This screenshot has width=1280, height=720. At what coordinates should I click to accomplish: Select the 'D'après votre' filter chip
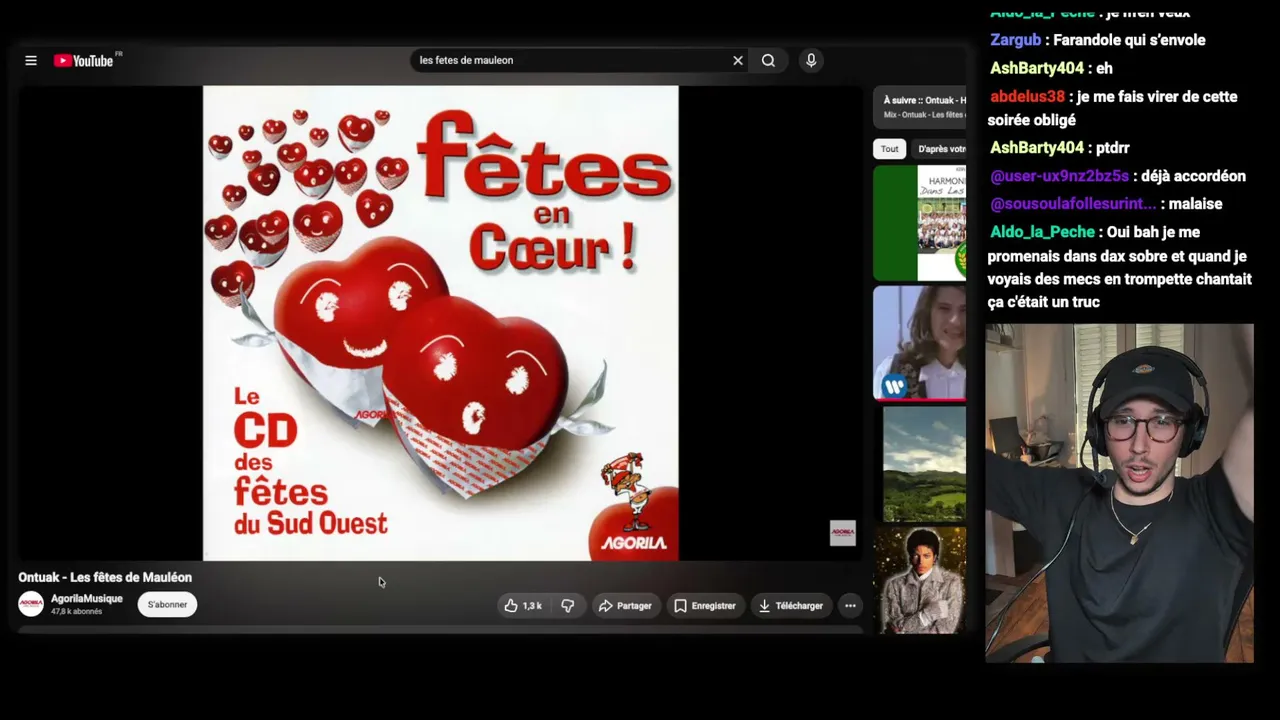pos(940,149)
